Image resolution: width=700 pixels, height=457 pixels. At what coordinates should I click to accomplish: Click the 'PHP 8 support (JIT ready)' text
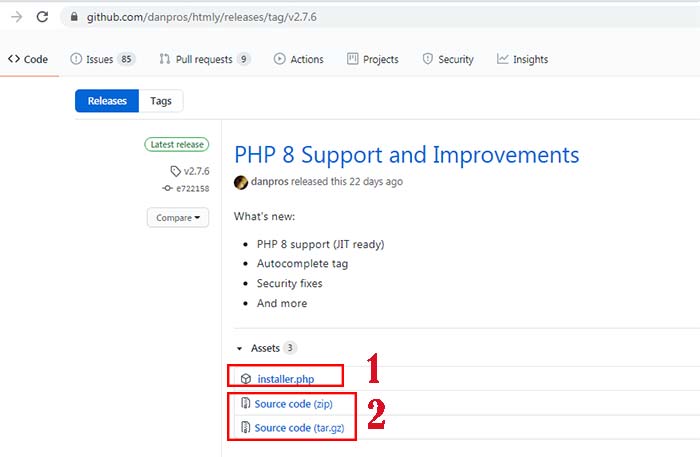tap(321, 245)
